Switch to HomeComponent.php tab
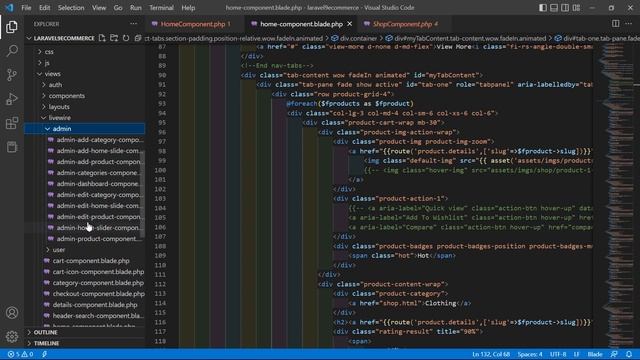 click(x=196, y=24)
